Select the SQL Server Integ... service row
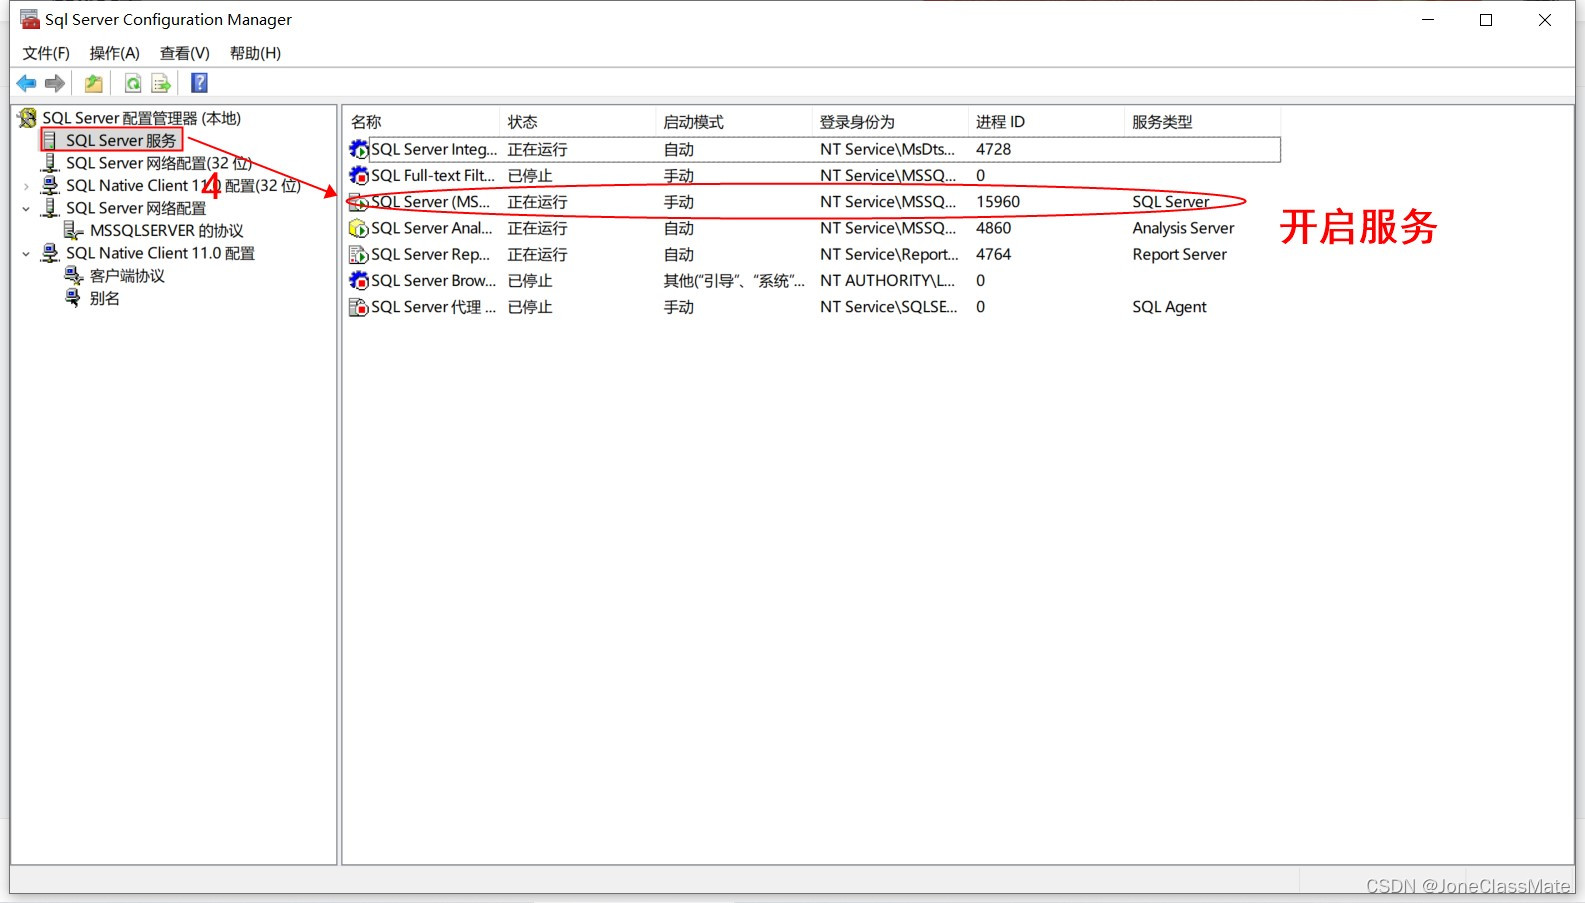 click(x=813, y=149)
